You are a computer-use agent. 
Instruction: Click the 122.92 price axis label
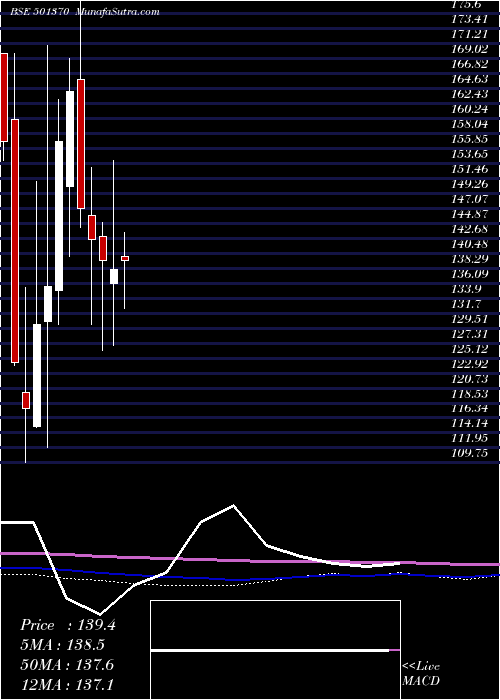click(471, 364)
